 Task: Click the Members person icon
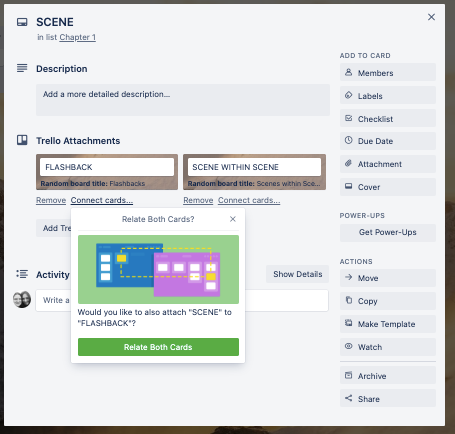[348, 72]
